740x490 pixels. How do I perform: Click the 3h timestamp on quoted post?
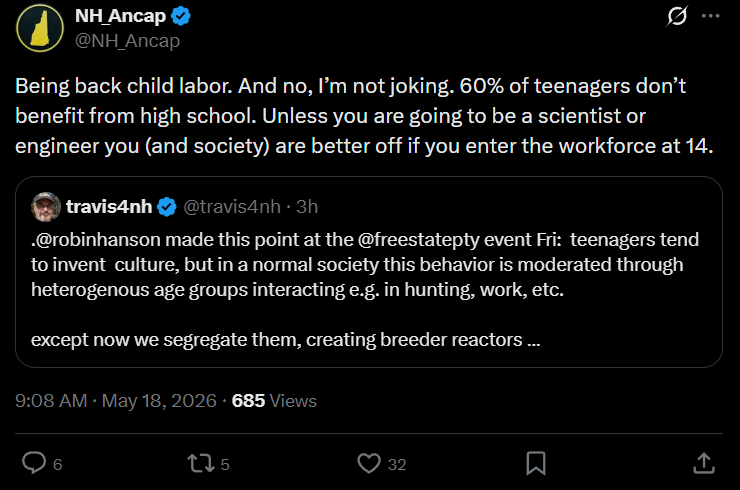307,207
